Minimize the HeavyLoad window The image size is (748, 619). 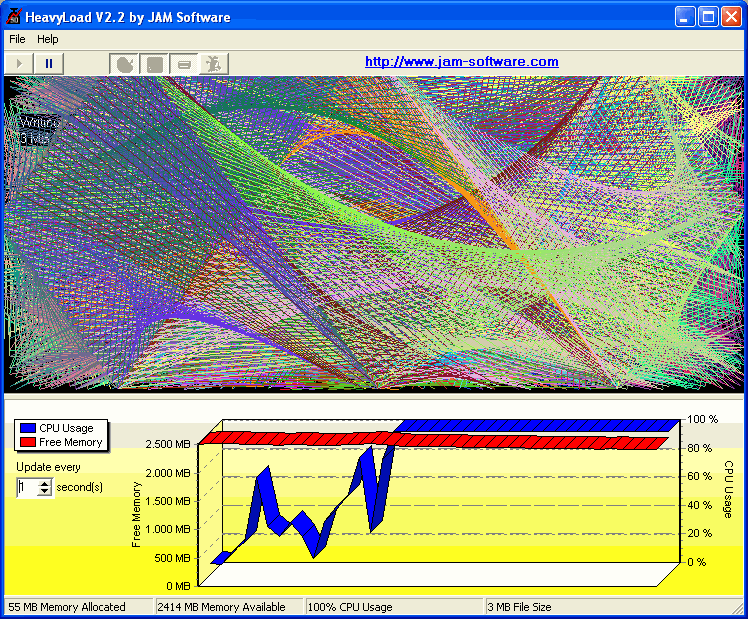tap(684, 16)
